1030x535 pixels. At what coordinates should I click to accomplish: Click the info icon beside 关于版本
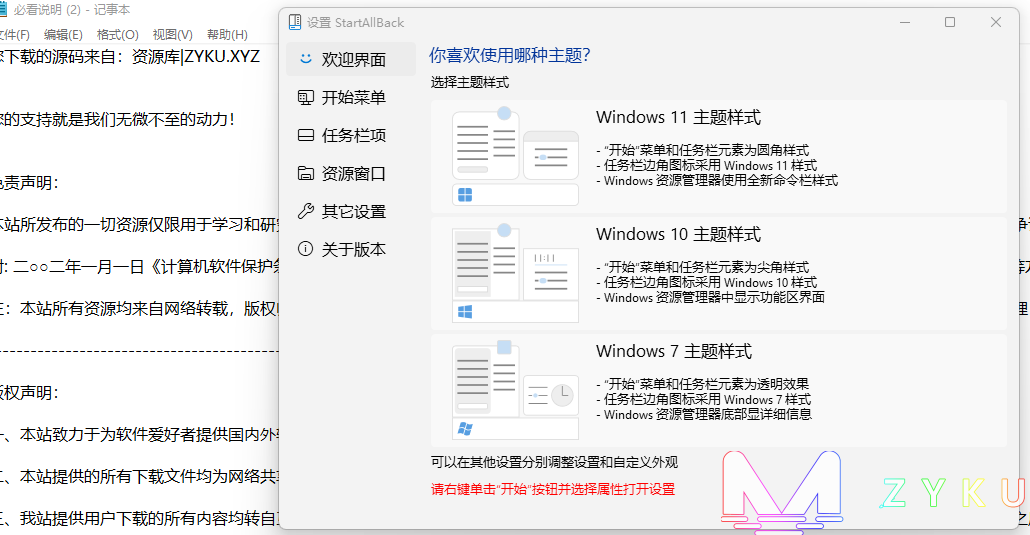(305, 248)
